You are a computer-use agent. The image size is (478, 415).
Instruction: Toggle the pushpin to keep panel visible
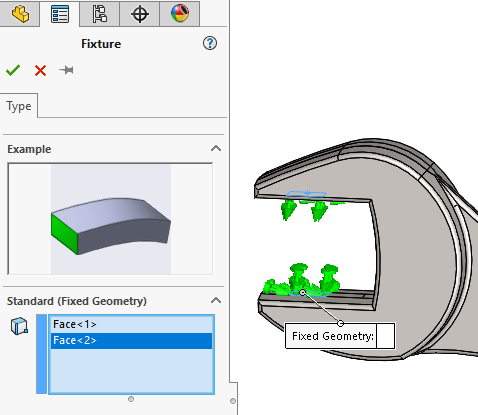click(66, 70)
